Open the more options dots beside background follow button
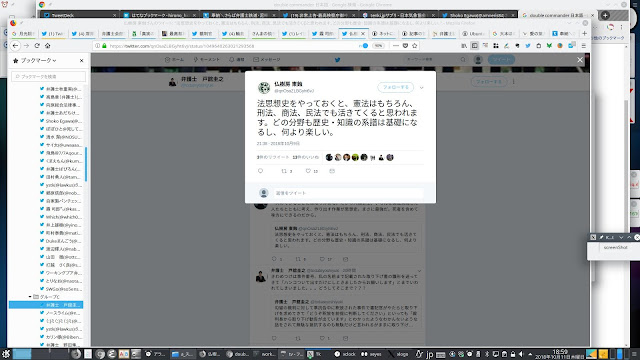640x360 pixels. [513, 82]
